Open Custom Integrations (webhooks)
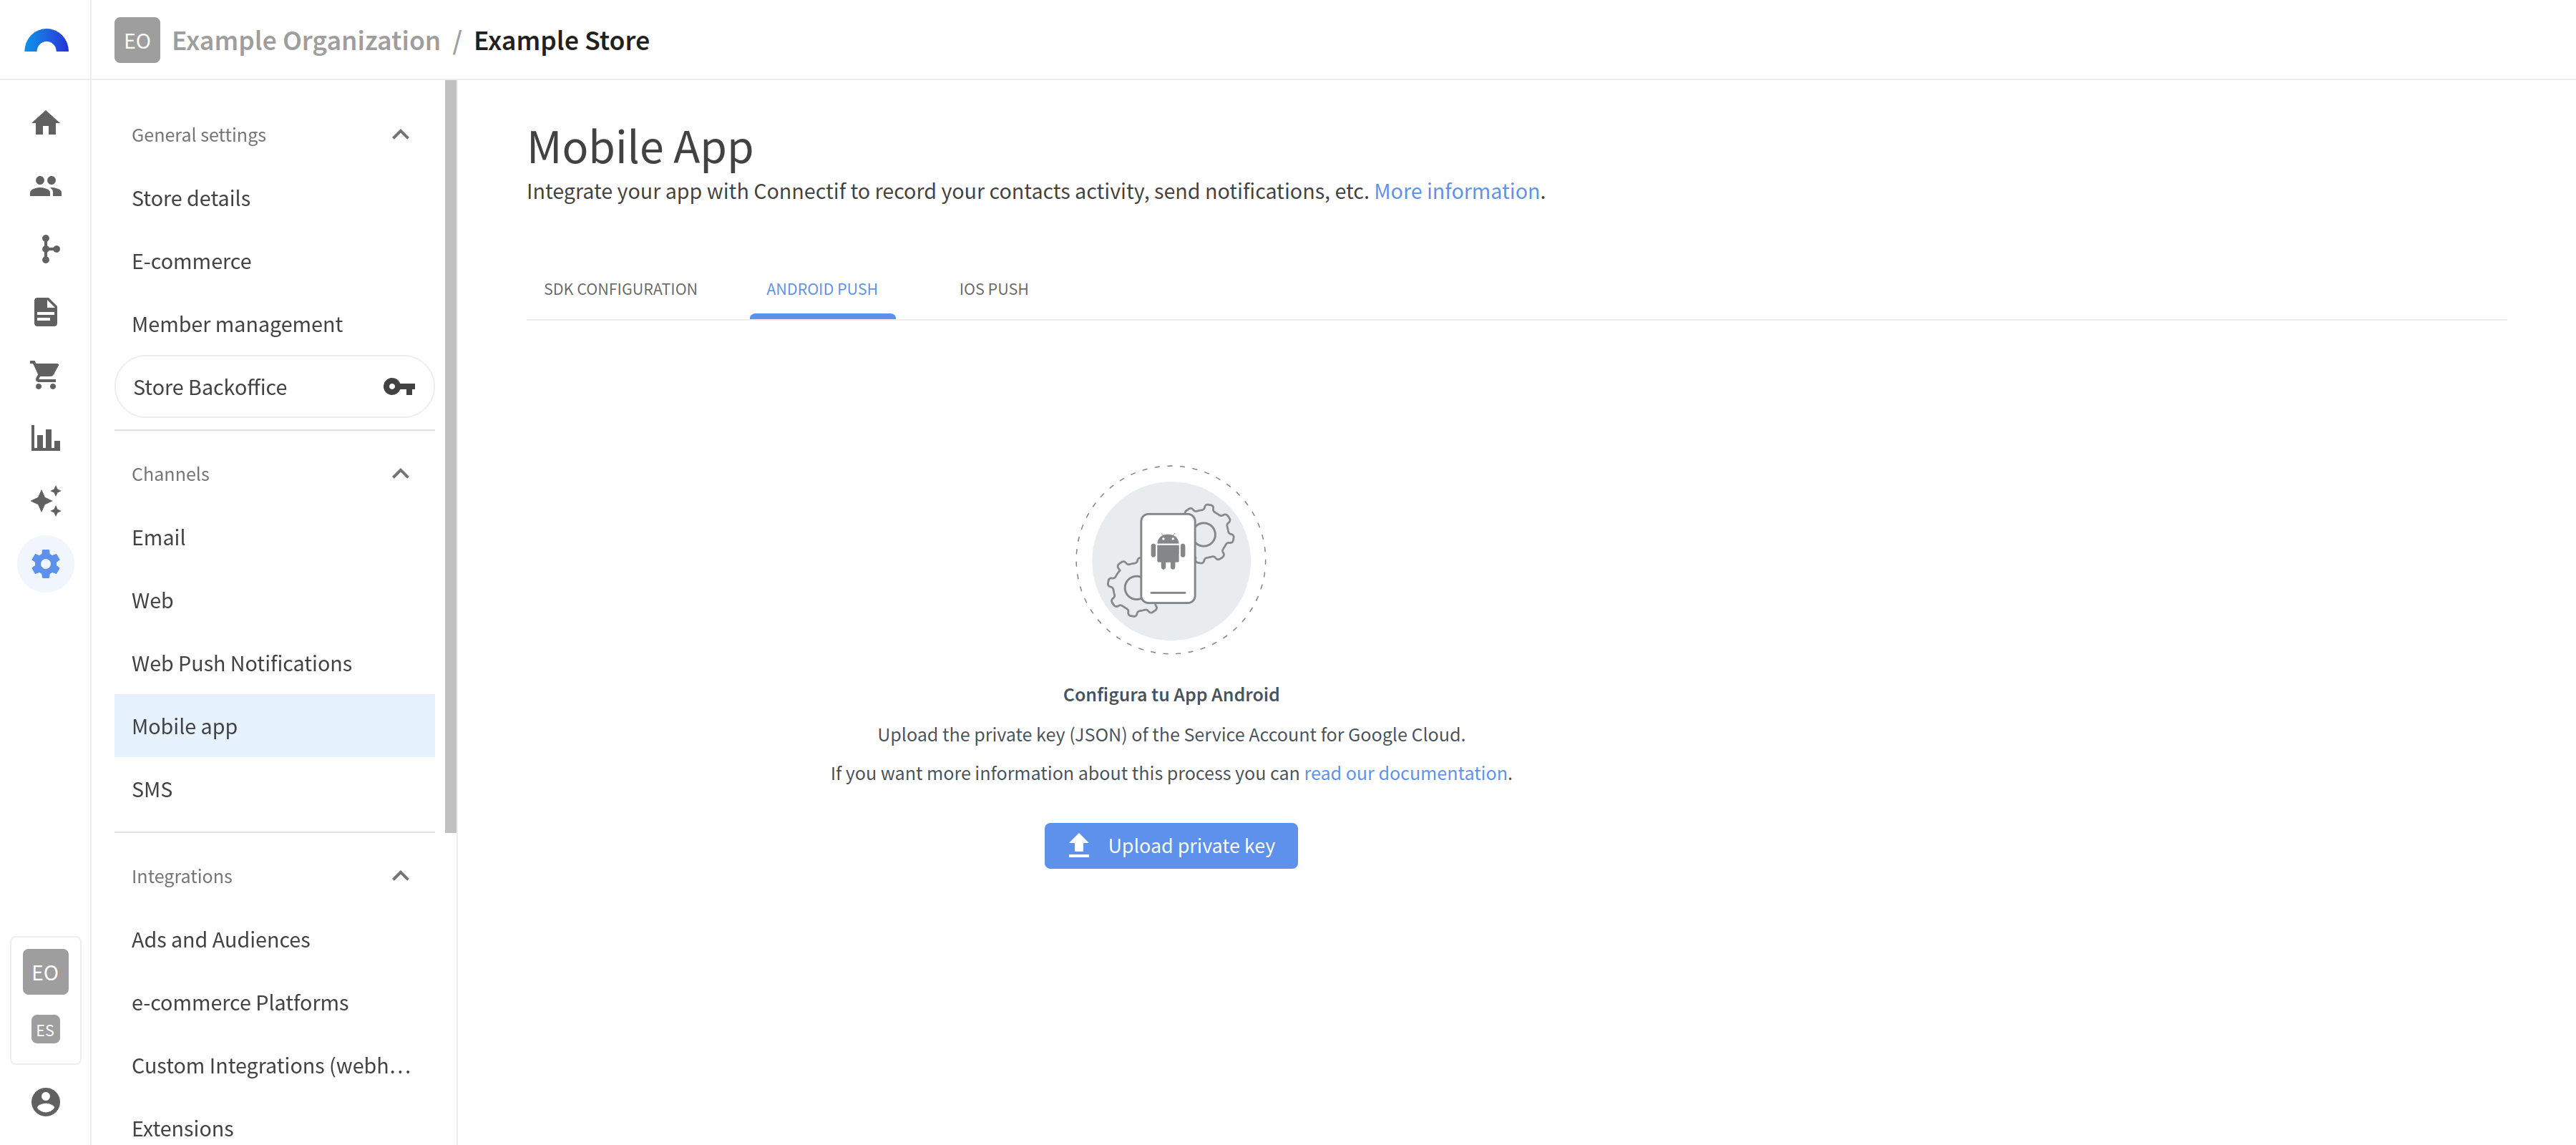 coord(275,1065)
